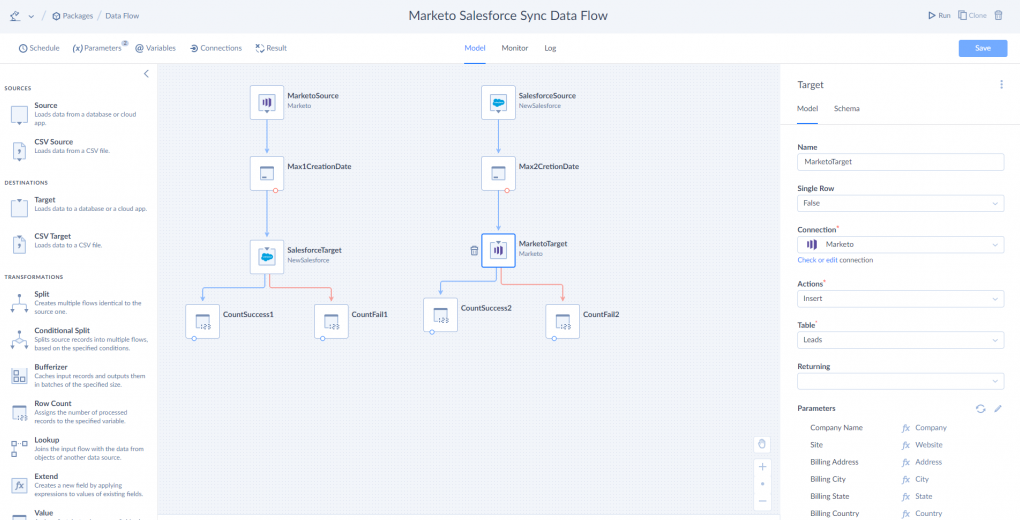
Task: Refresh the Parameters mapping list
Action: click(980, 409)
